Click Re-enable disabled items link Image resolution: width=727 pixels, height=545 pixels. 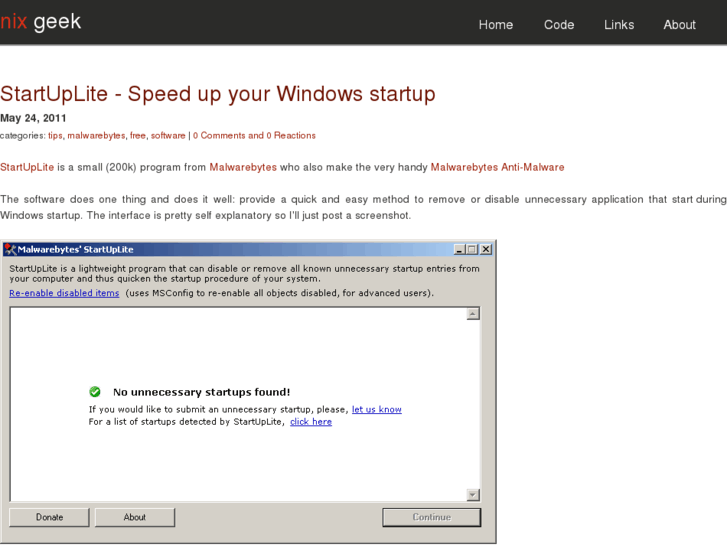tap(64, 293)
